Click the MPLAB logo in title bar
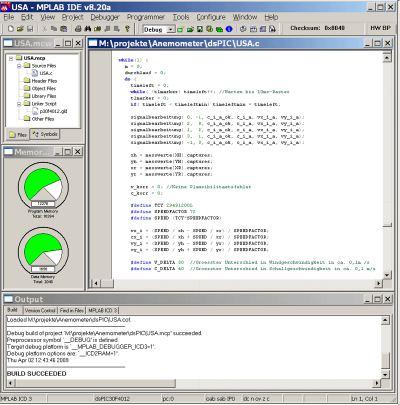This screenshot has width=400, height=405. tap(5, 7)
